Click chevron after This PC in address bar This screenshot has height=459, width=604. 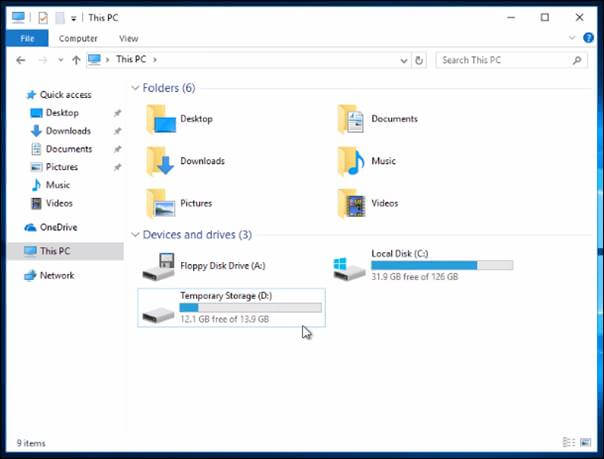[x=155, y=60]
